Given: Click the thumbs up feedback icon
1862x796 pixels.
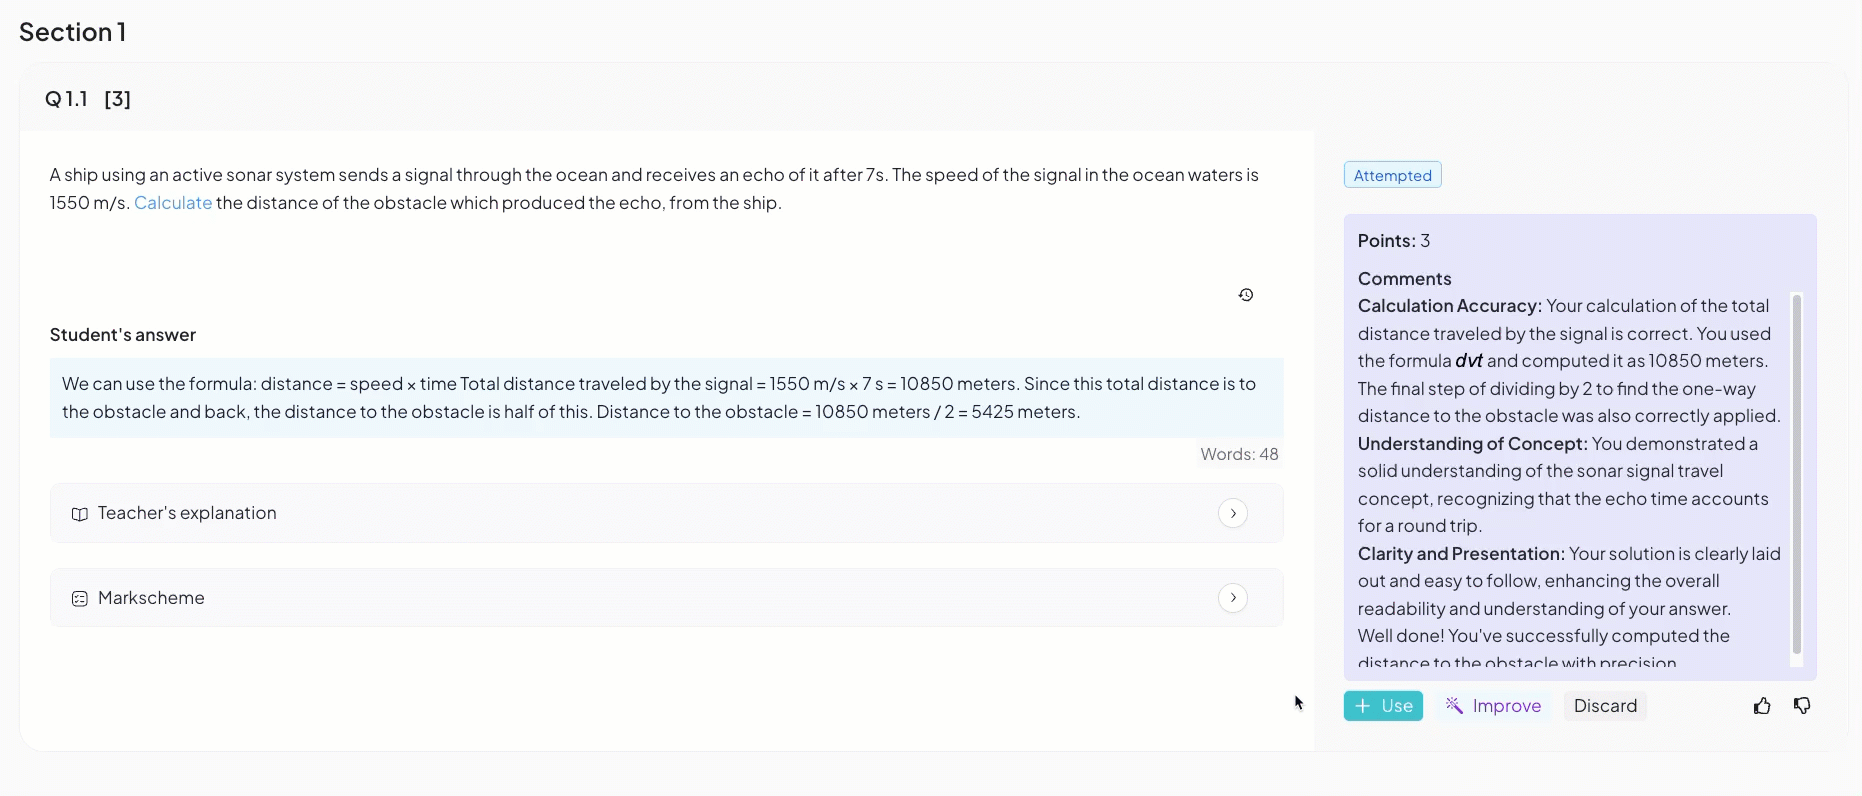Looking at the screenshot, I should click(1762, 706).
